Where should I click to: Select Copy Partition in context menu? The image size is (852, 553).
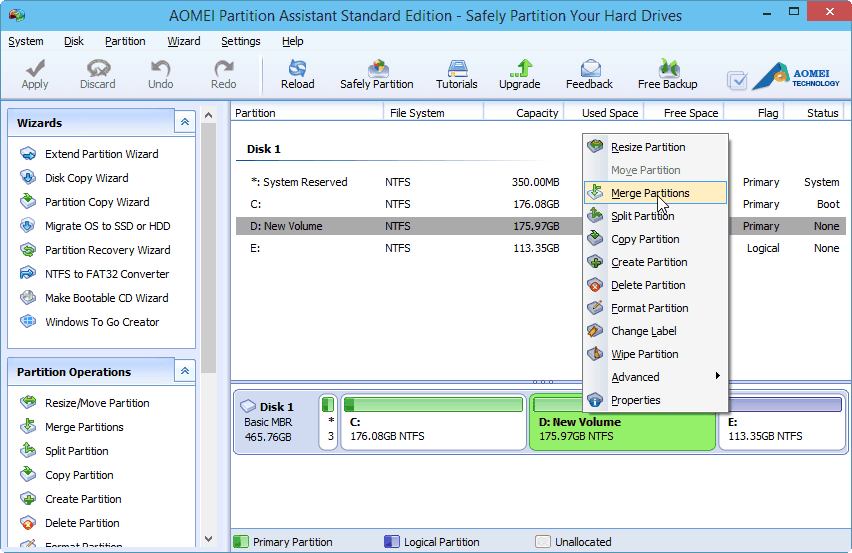tap(655, 239)
